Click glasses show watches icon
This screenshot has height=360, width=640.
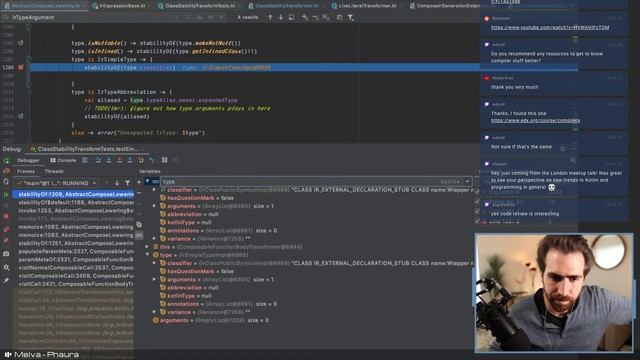139,236
